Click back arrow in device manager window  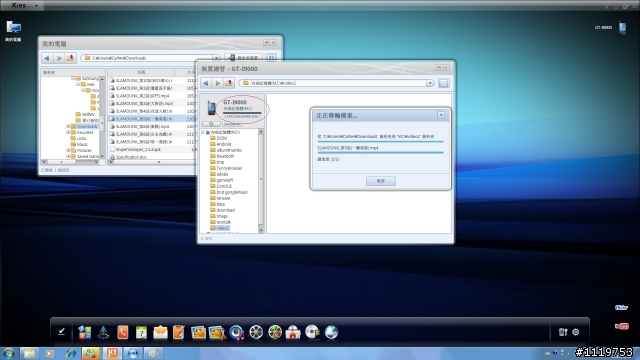pos(206,83)
